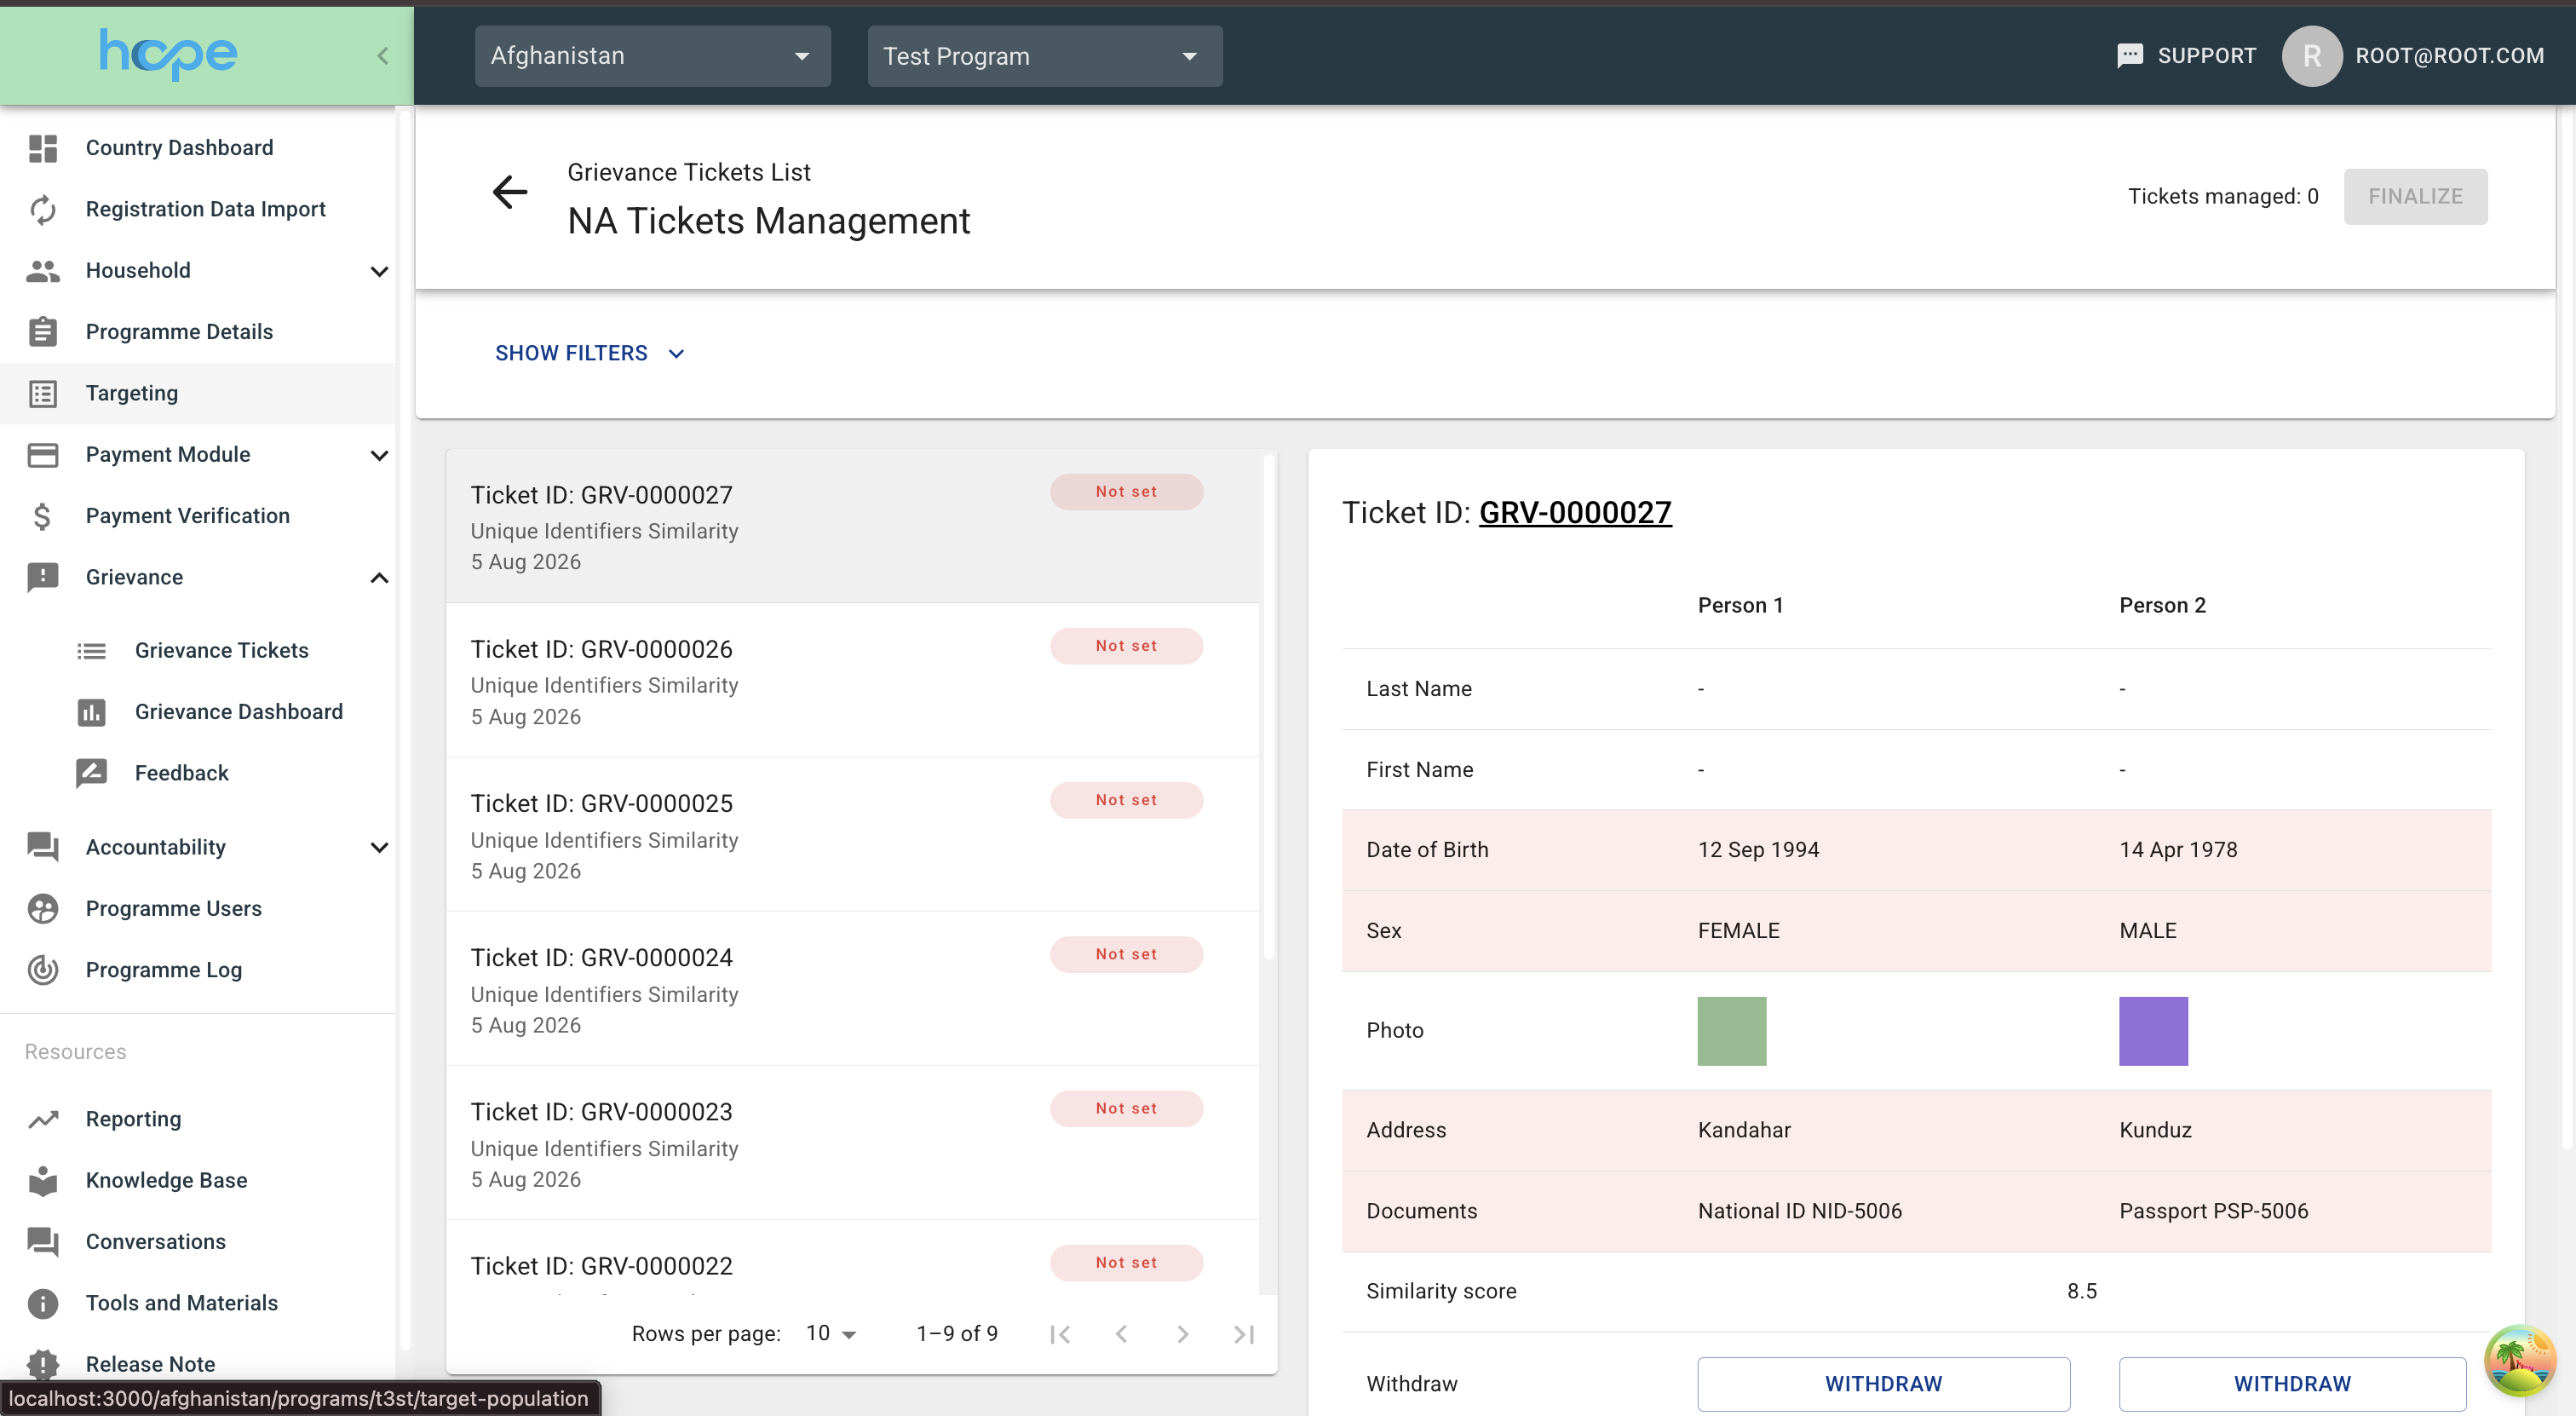Go back using the left arrow
The height and width of the screenshot is (1416, 2576).
coord(510,192)
